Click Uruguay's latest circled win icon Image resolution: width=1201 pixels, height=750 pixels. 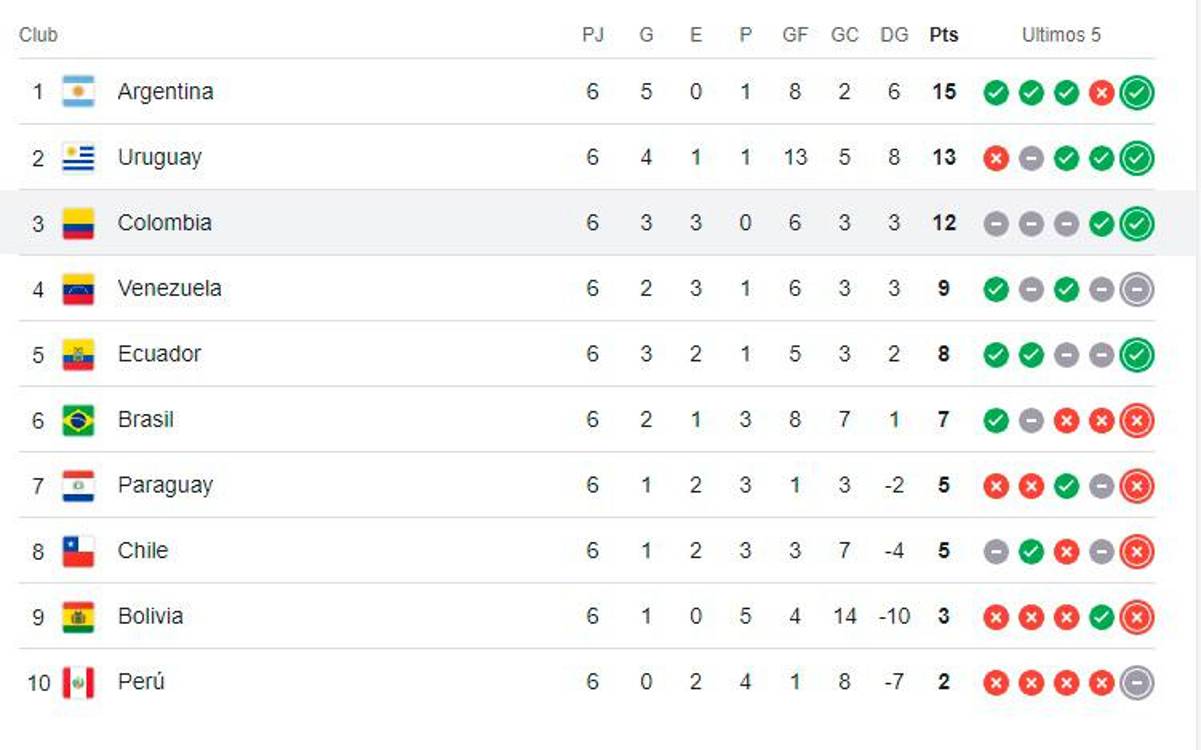tap(1137, 158)
